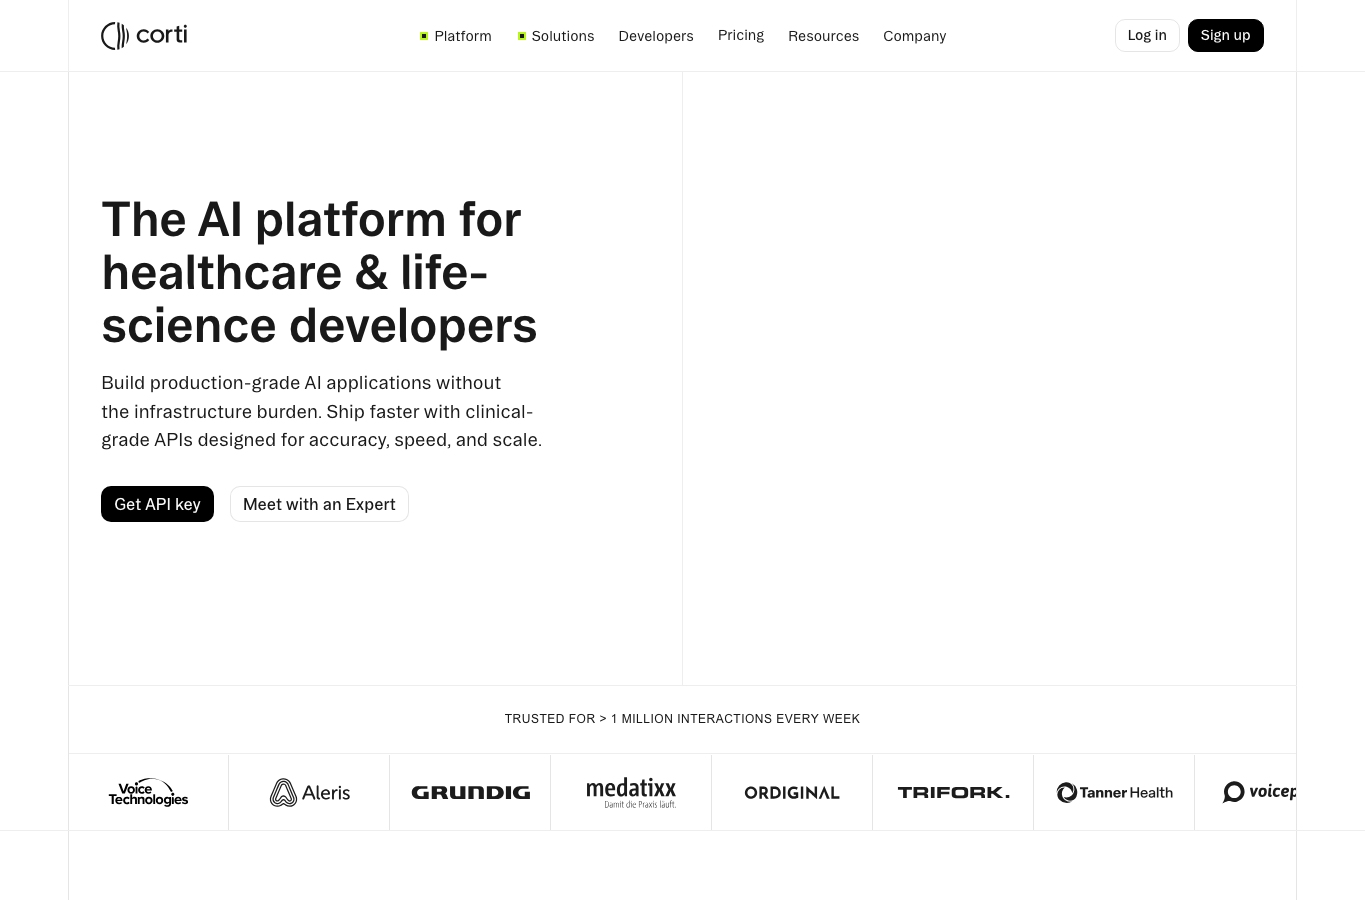This screenshot has height=900, width=1365.
Task: Click Meet with an Expert button
Action: tap(319, 504)
